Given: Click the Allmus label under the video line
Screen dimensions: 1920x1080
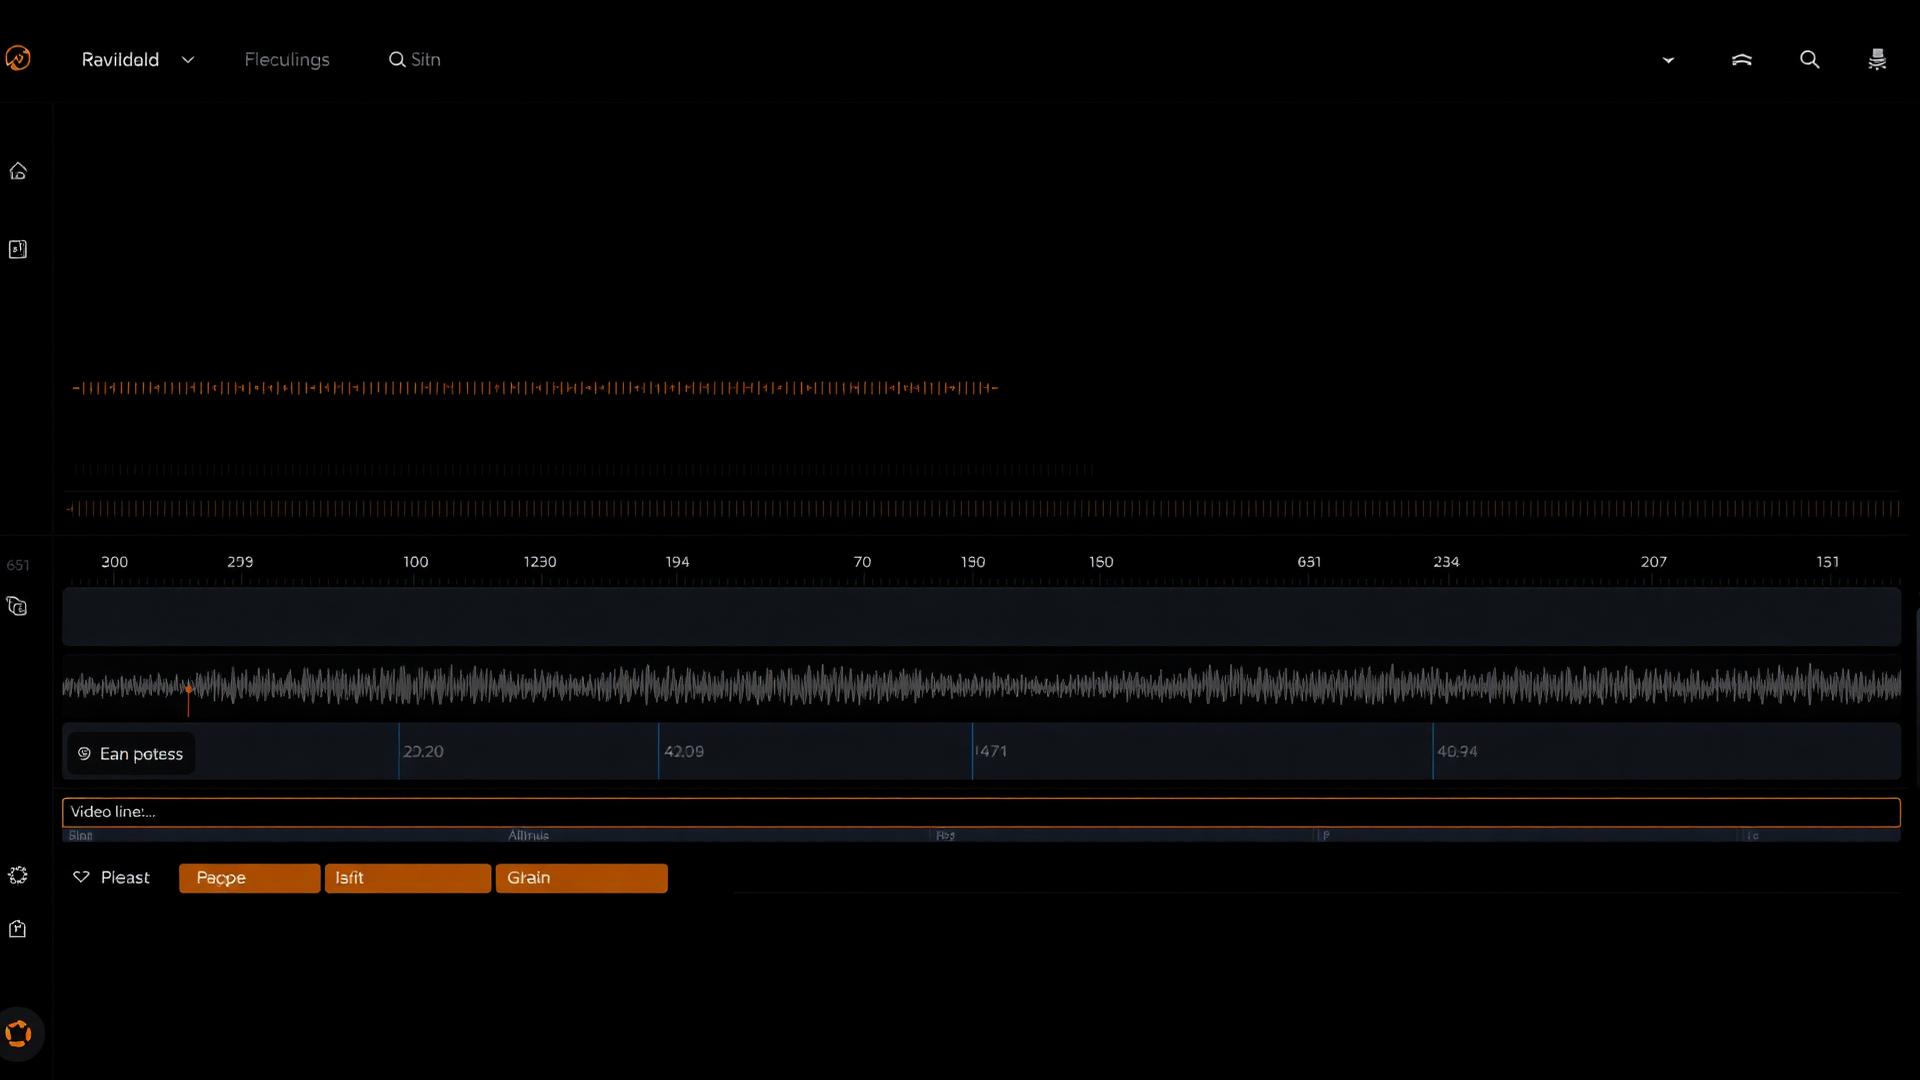Looking at the screenshot, I should [528, 835].
